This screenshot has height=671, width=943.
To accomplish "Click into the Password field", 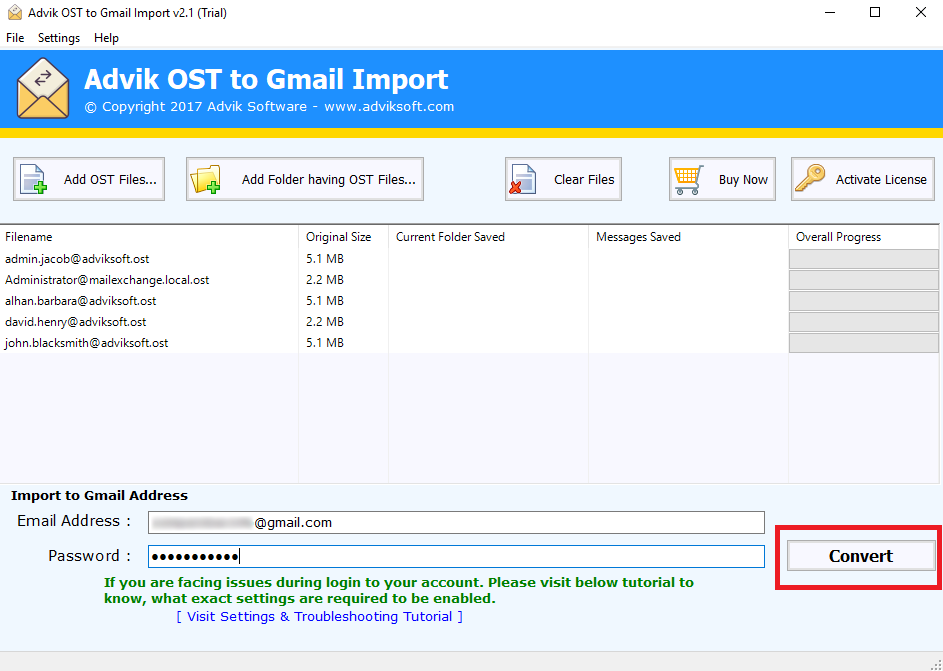I will click(x=456, y=556).
